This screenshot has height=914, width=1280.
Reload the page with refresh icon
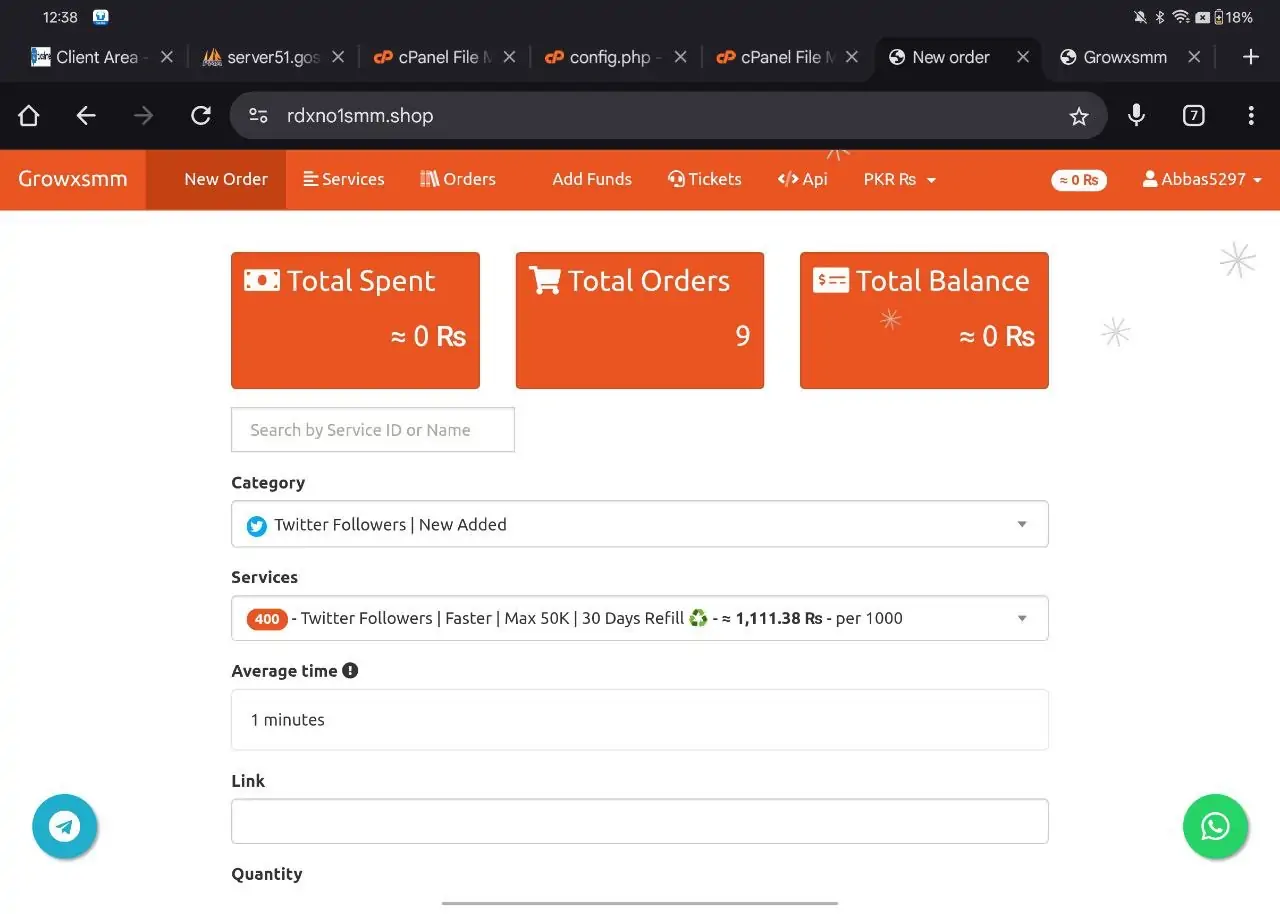point(201,116)
